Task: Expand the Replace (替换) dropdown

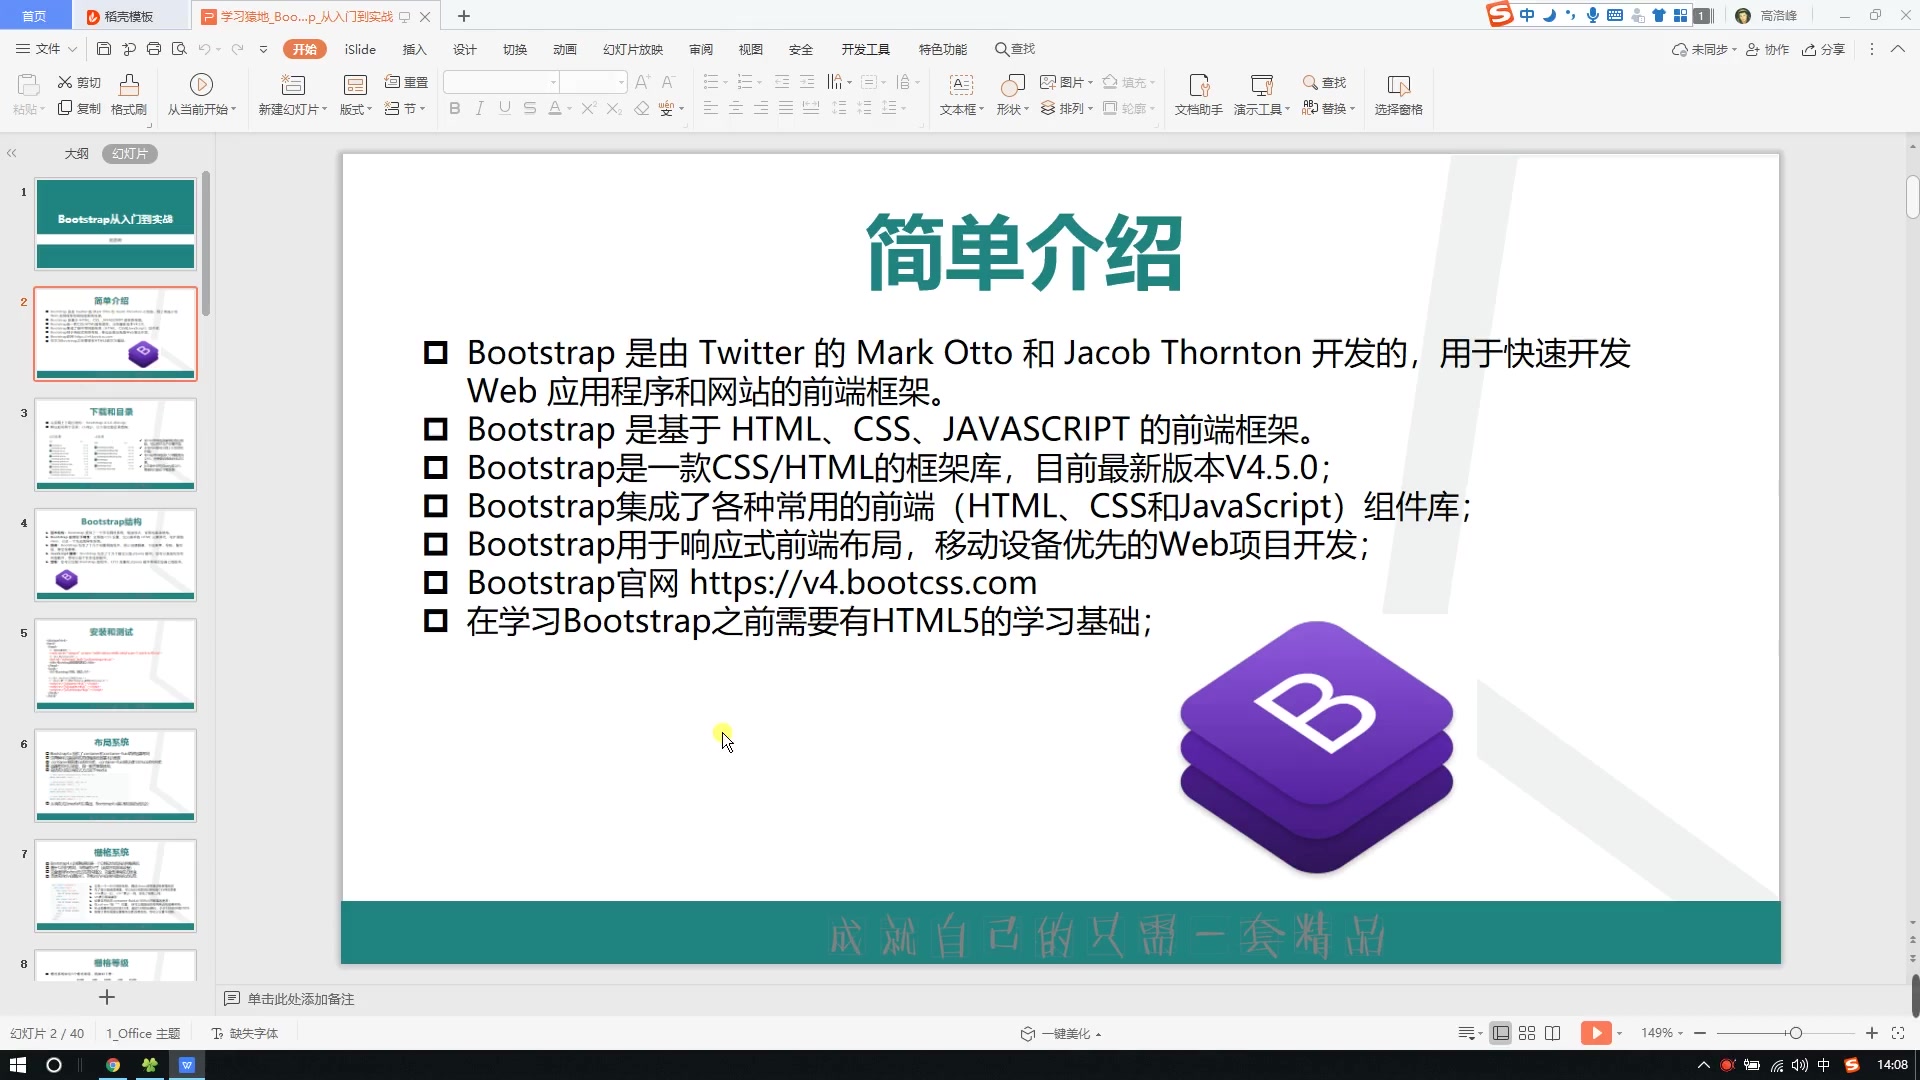Action: (1328, 108)
